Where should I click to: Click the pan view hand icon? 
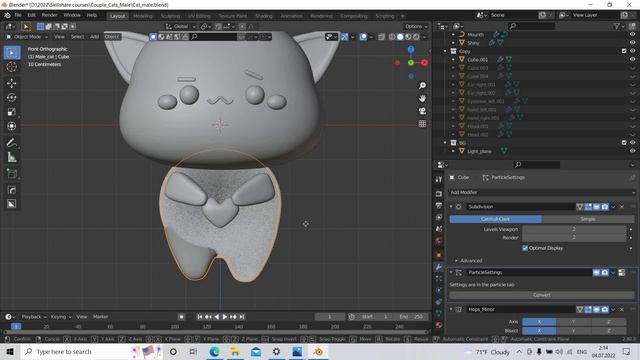(x=422, y=98)
